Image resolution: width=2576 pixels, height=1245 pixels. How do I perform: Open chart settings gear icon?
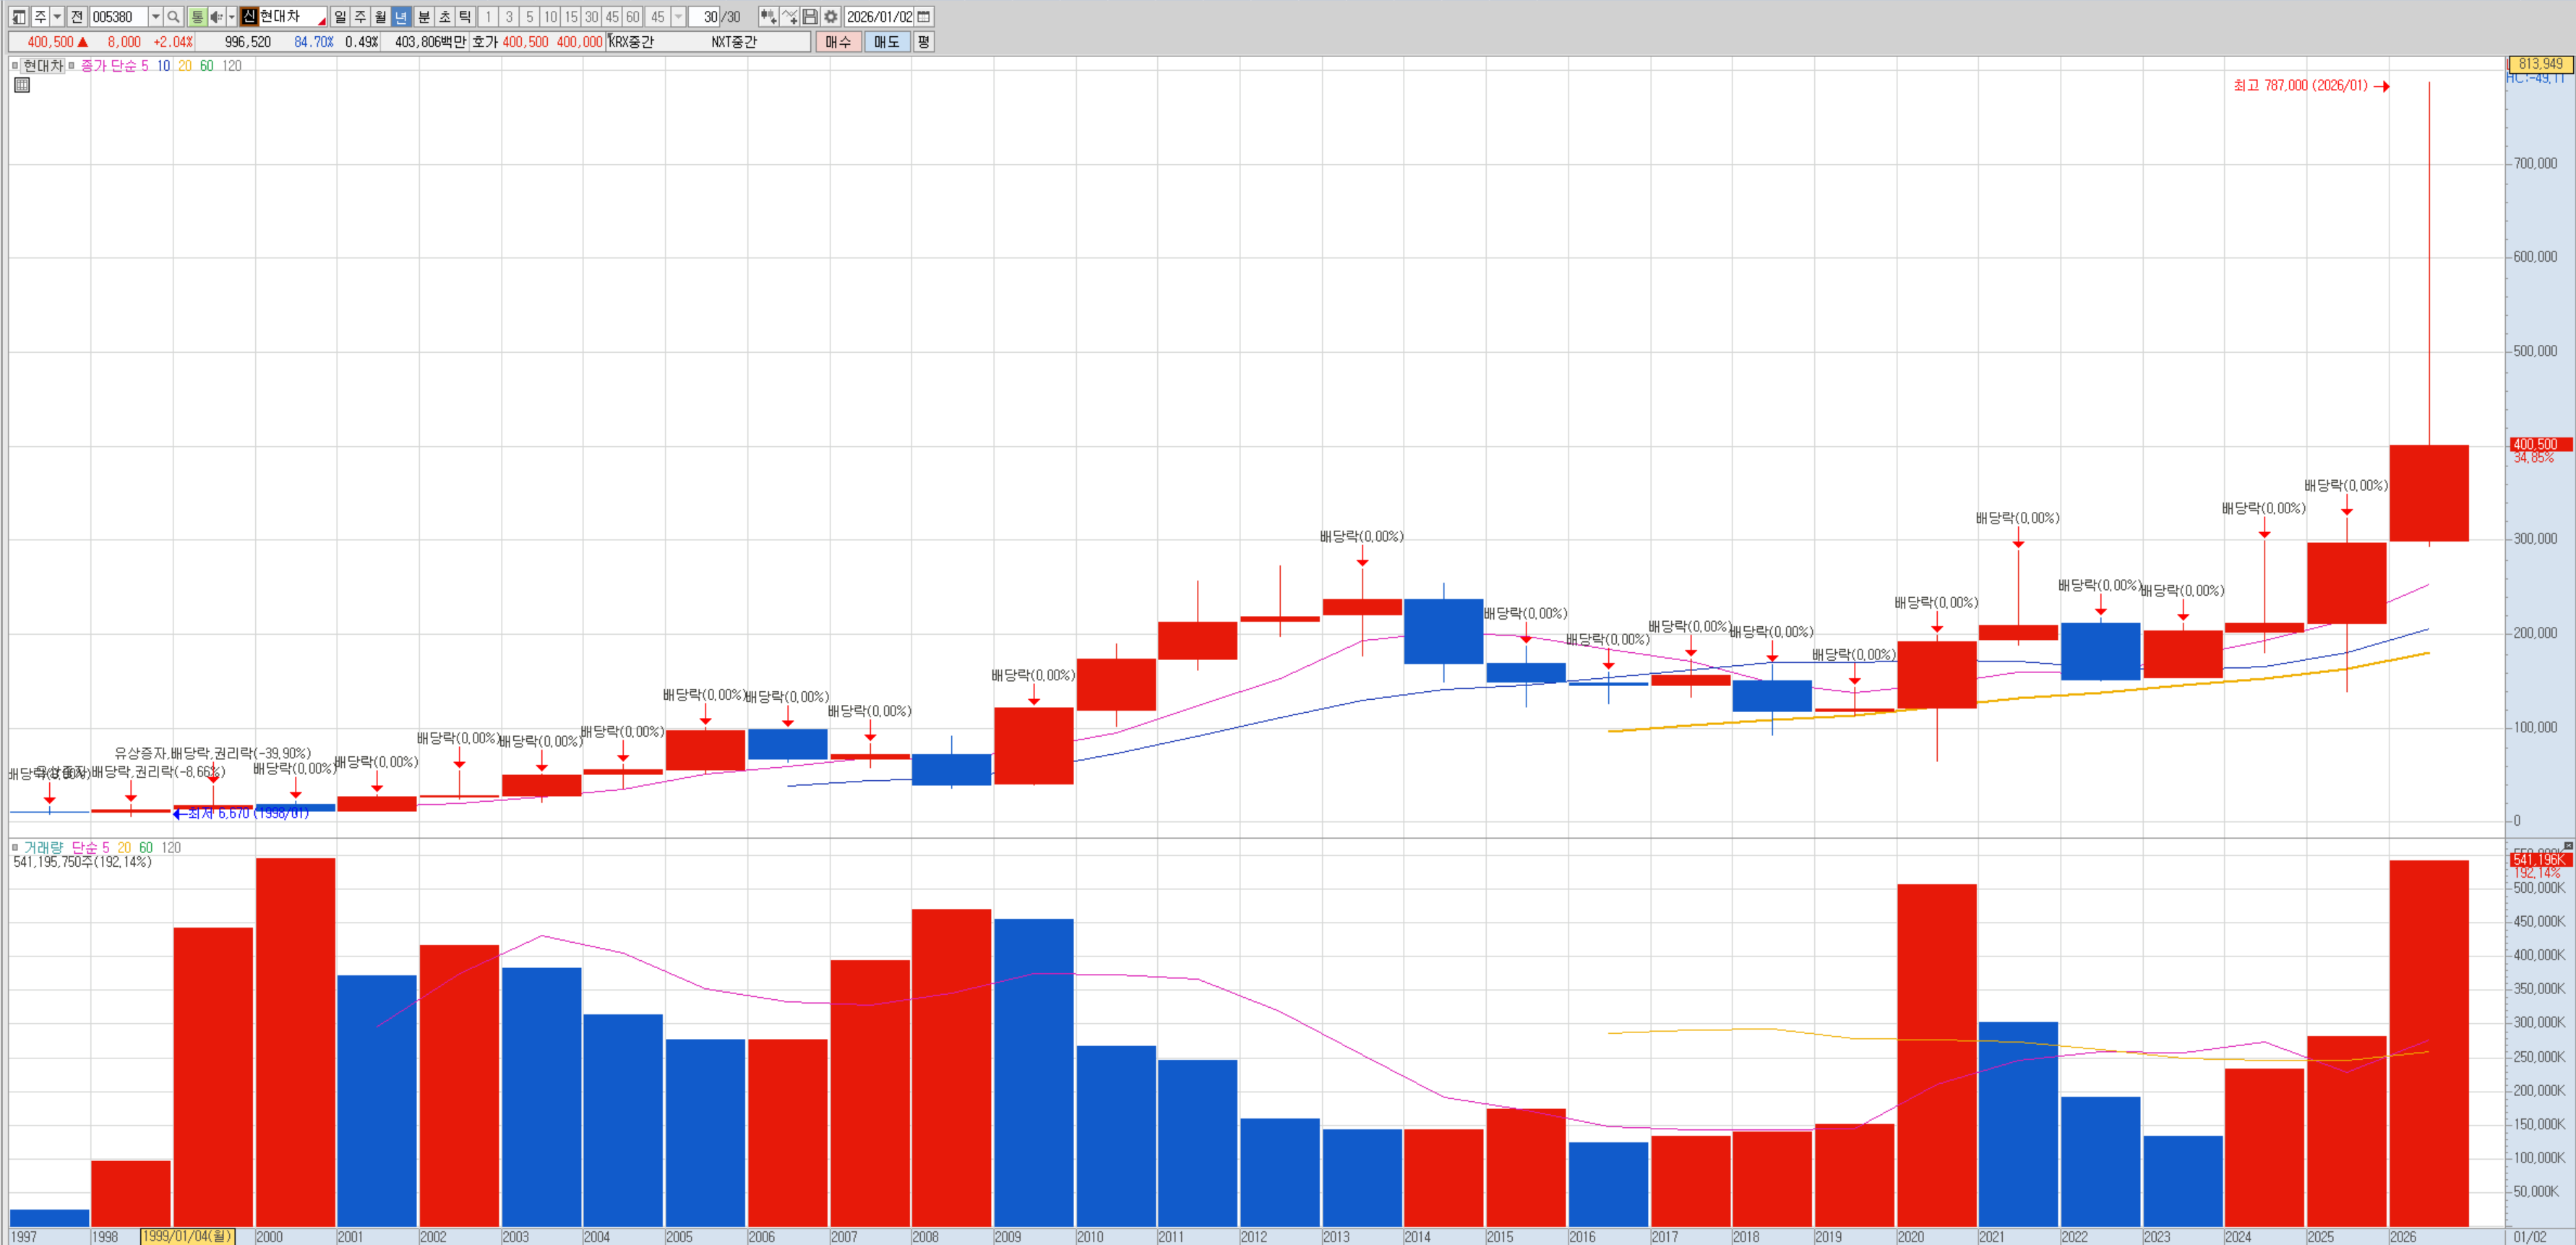tap(831, 16)
